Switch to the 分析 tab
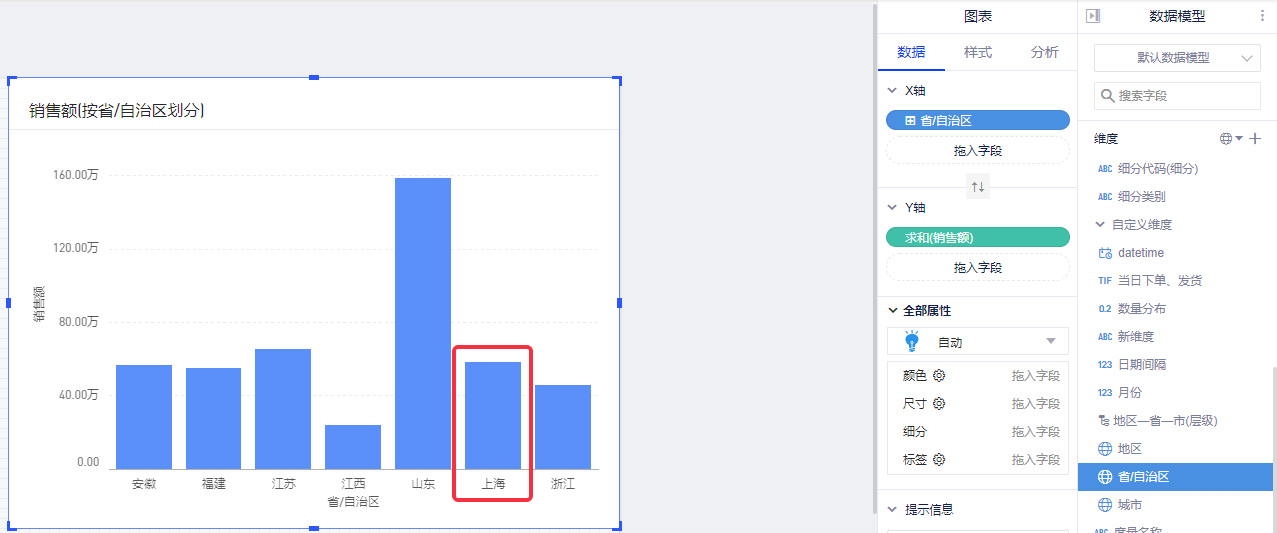Image resolution: width=1277 pixels, height=533 pixels. pyautogui.click(x=1044, y=52)
